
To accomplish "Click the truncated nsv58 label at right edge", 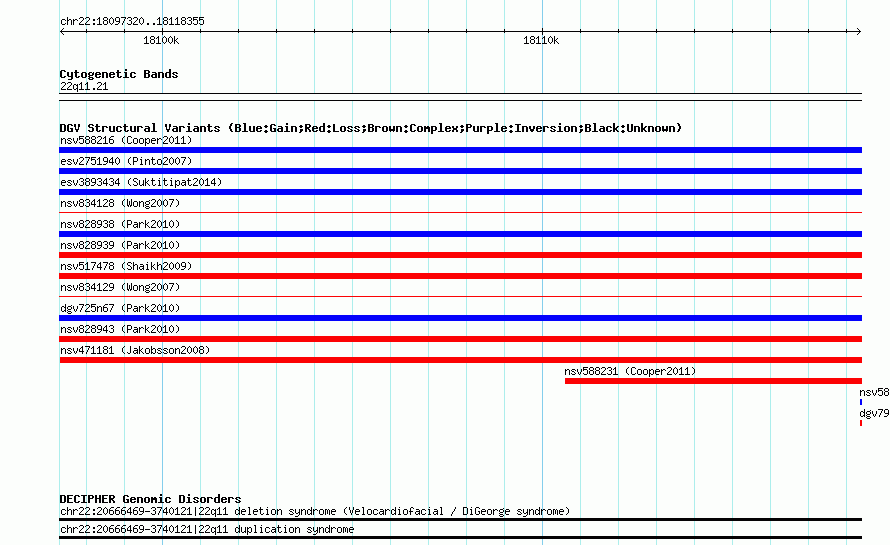I will point(874,392).
